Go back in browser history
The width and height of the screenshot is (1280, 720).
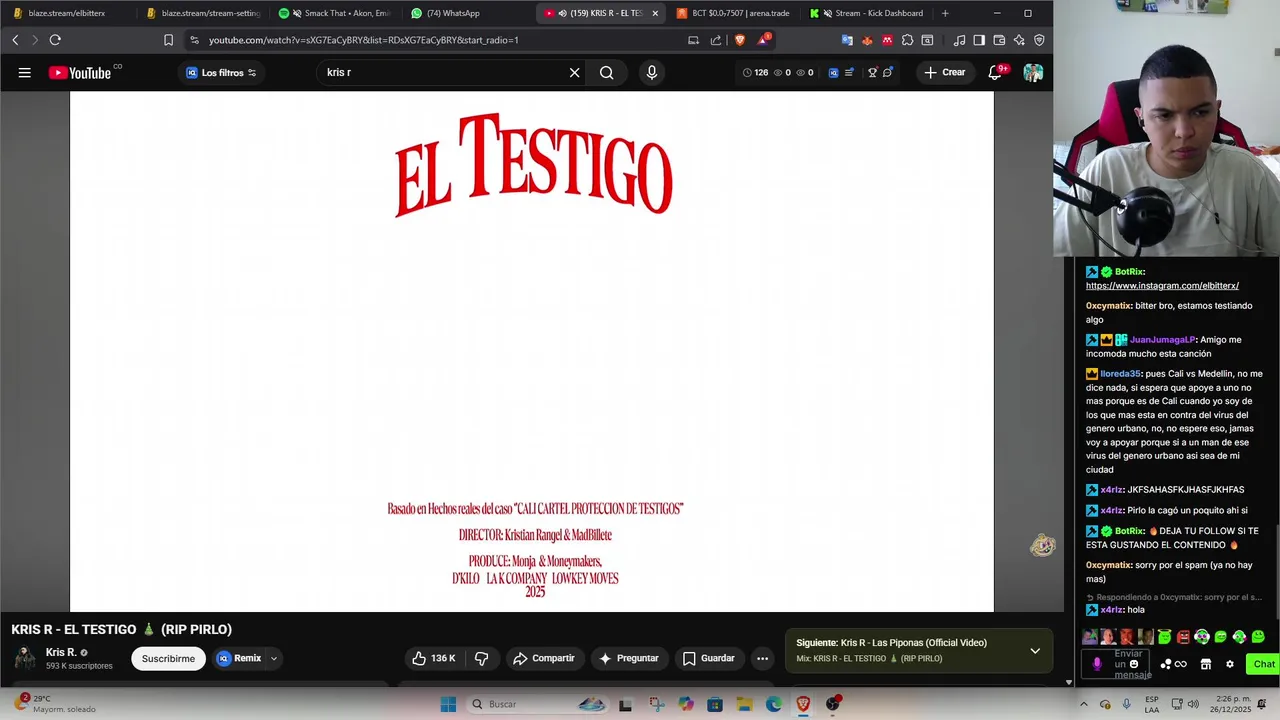[15, 40]
